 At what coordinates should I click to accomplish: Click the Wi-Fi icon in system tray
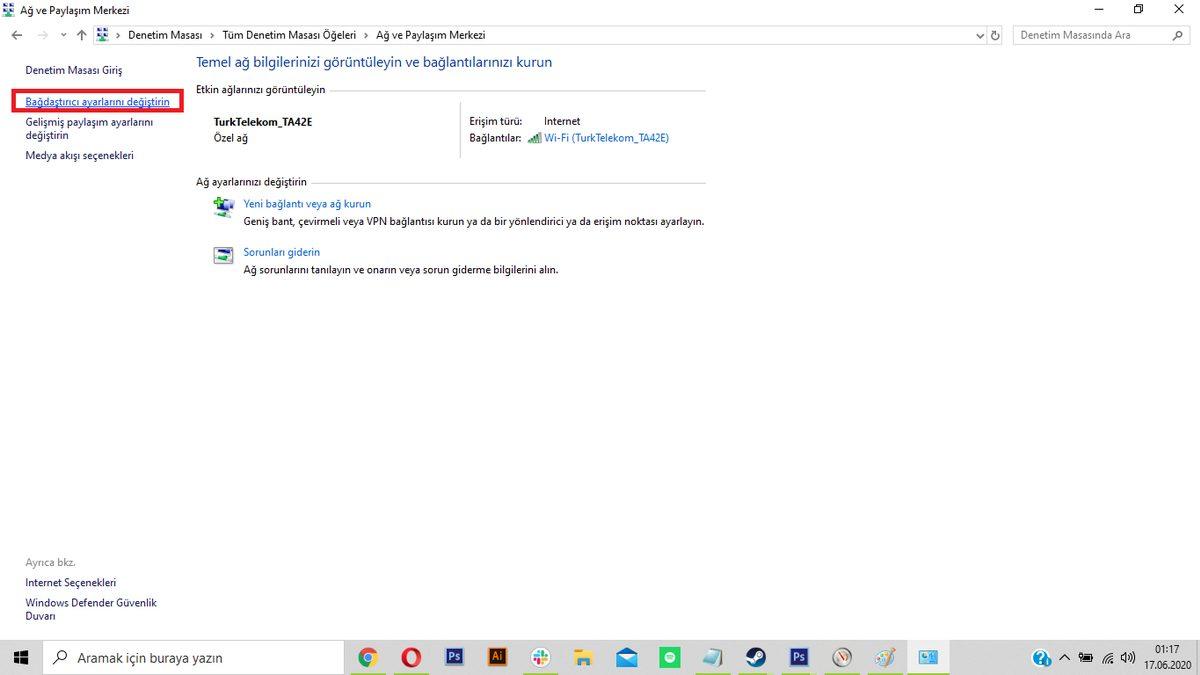[x=1108, y=658]
